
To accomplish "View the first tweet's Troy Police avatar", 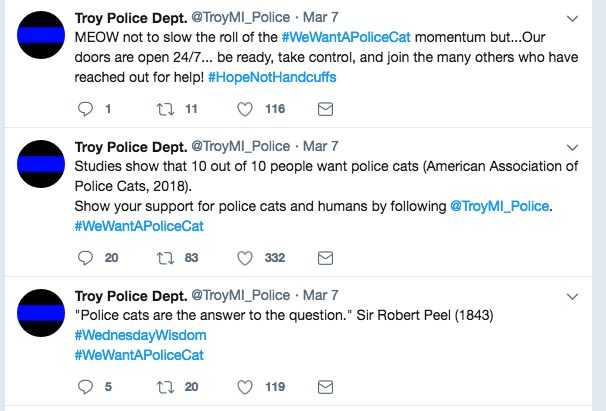I will (x=41, y=35).
